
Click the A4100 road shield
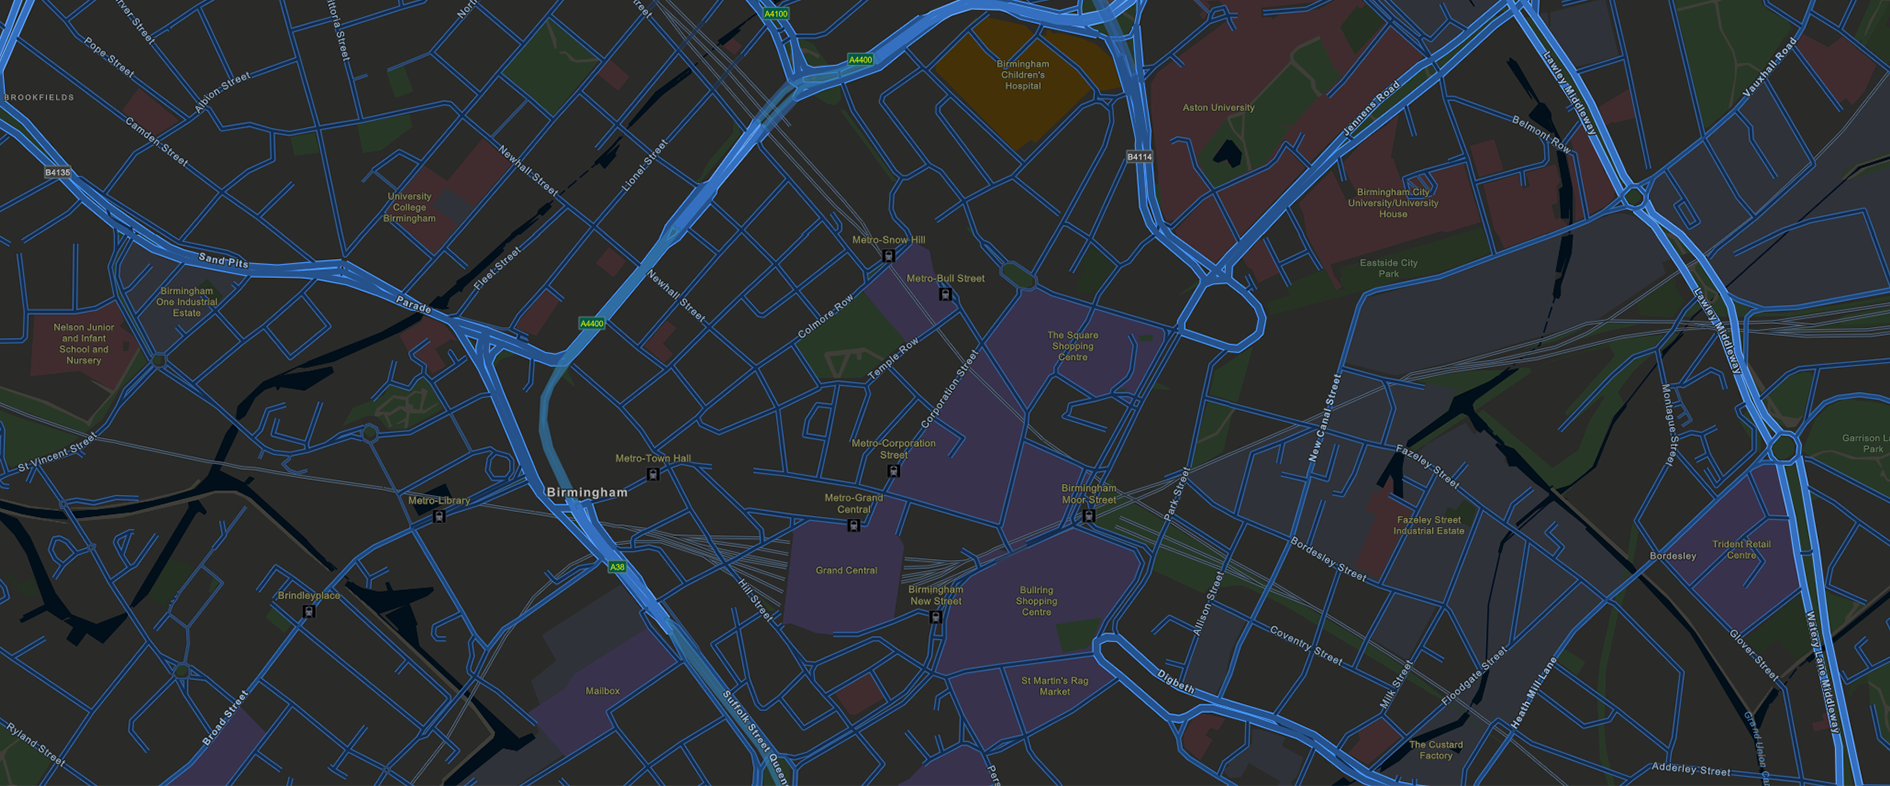pyautogui.click(x=776, y=14)
